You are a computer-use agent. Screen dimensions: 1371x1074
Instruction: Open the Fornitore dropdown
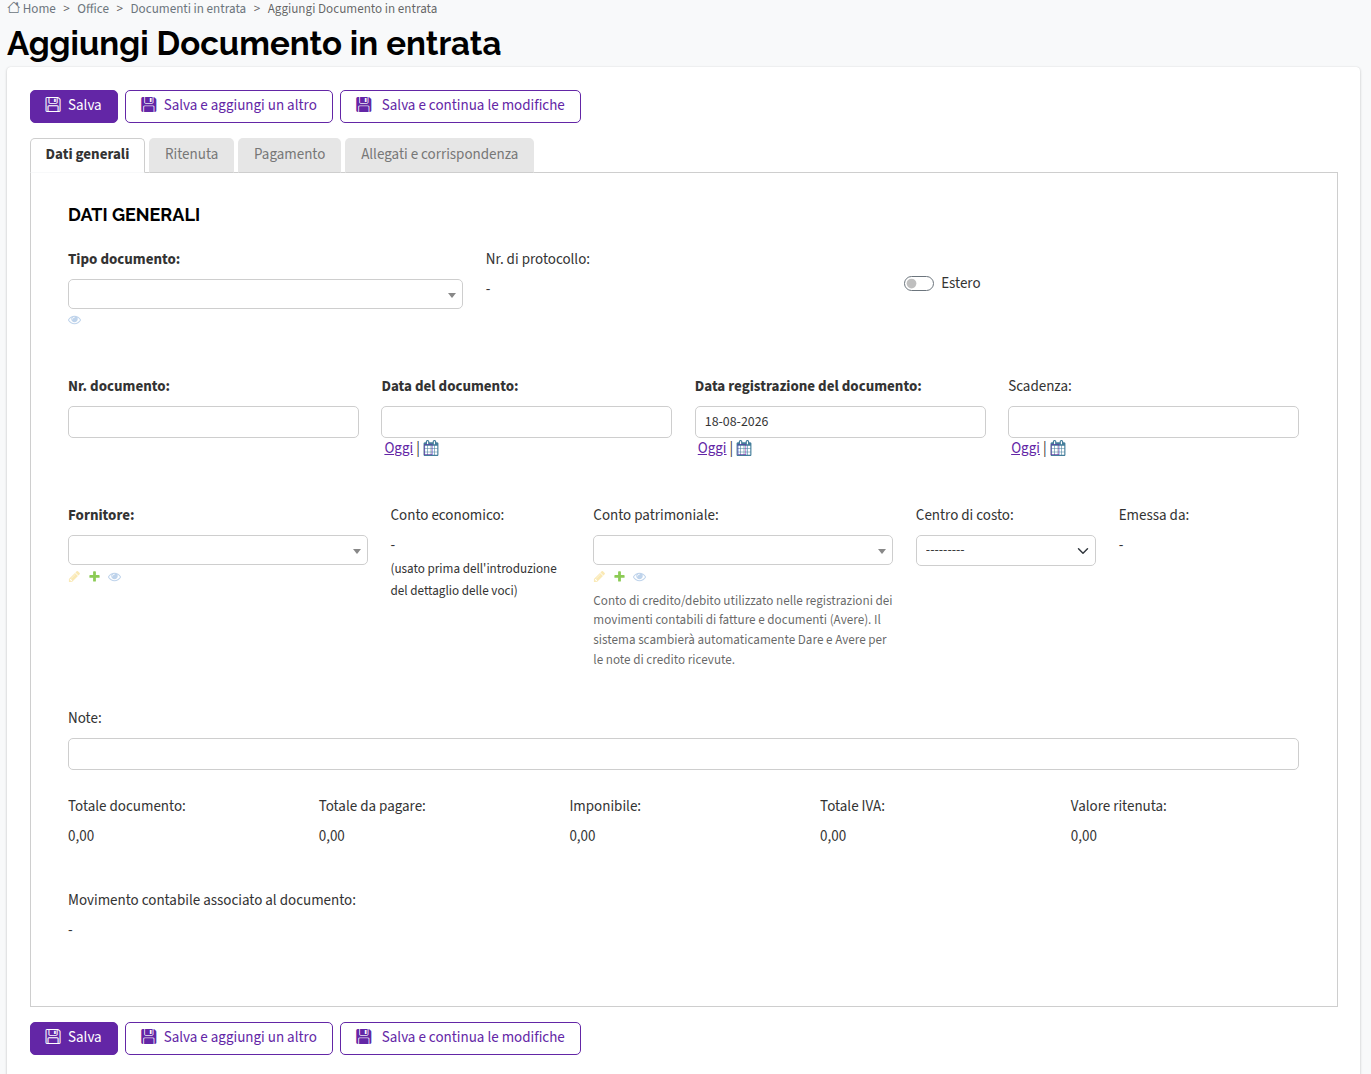coord(218,550)
